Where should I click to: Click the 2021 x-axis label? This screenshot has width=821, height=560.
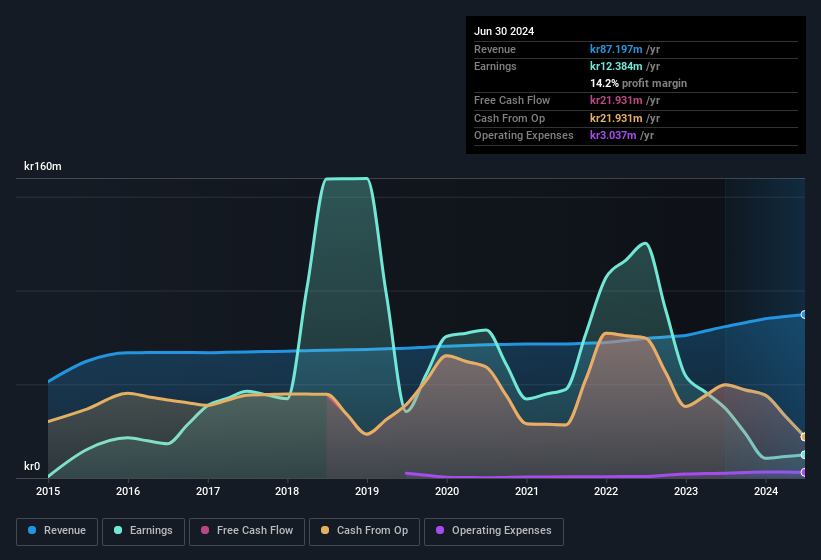527,491
